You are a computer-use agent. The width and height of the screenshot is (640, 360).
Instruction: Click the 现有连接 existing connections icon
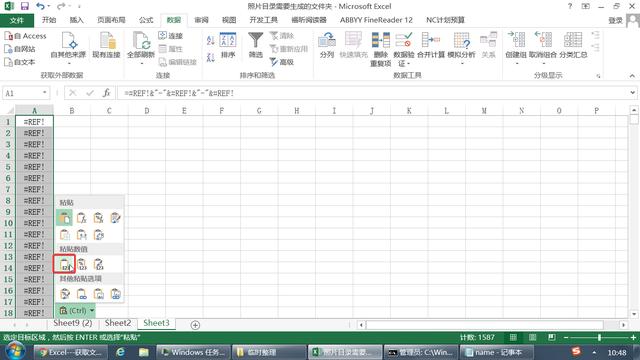point(106,46)
